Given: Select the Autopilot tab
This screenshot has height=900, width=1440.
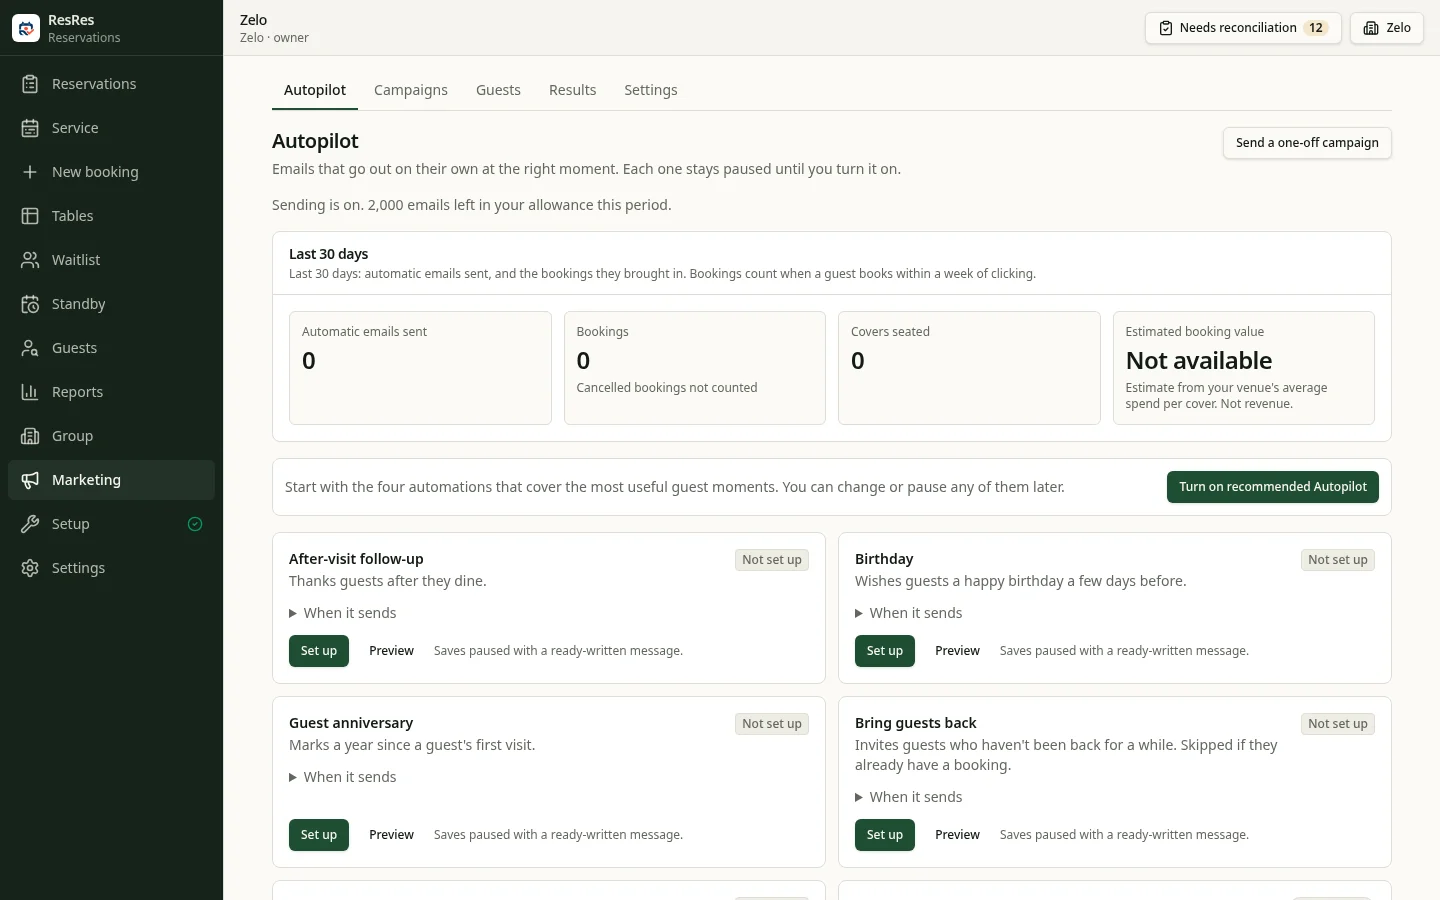Looking at the screenshot, I should click(x=315, y=90).
